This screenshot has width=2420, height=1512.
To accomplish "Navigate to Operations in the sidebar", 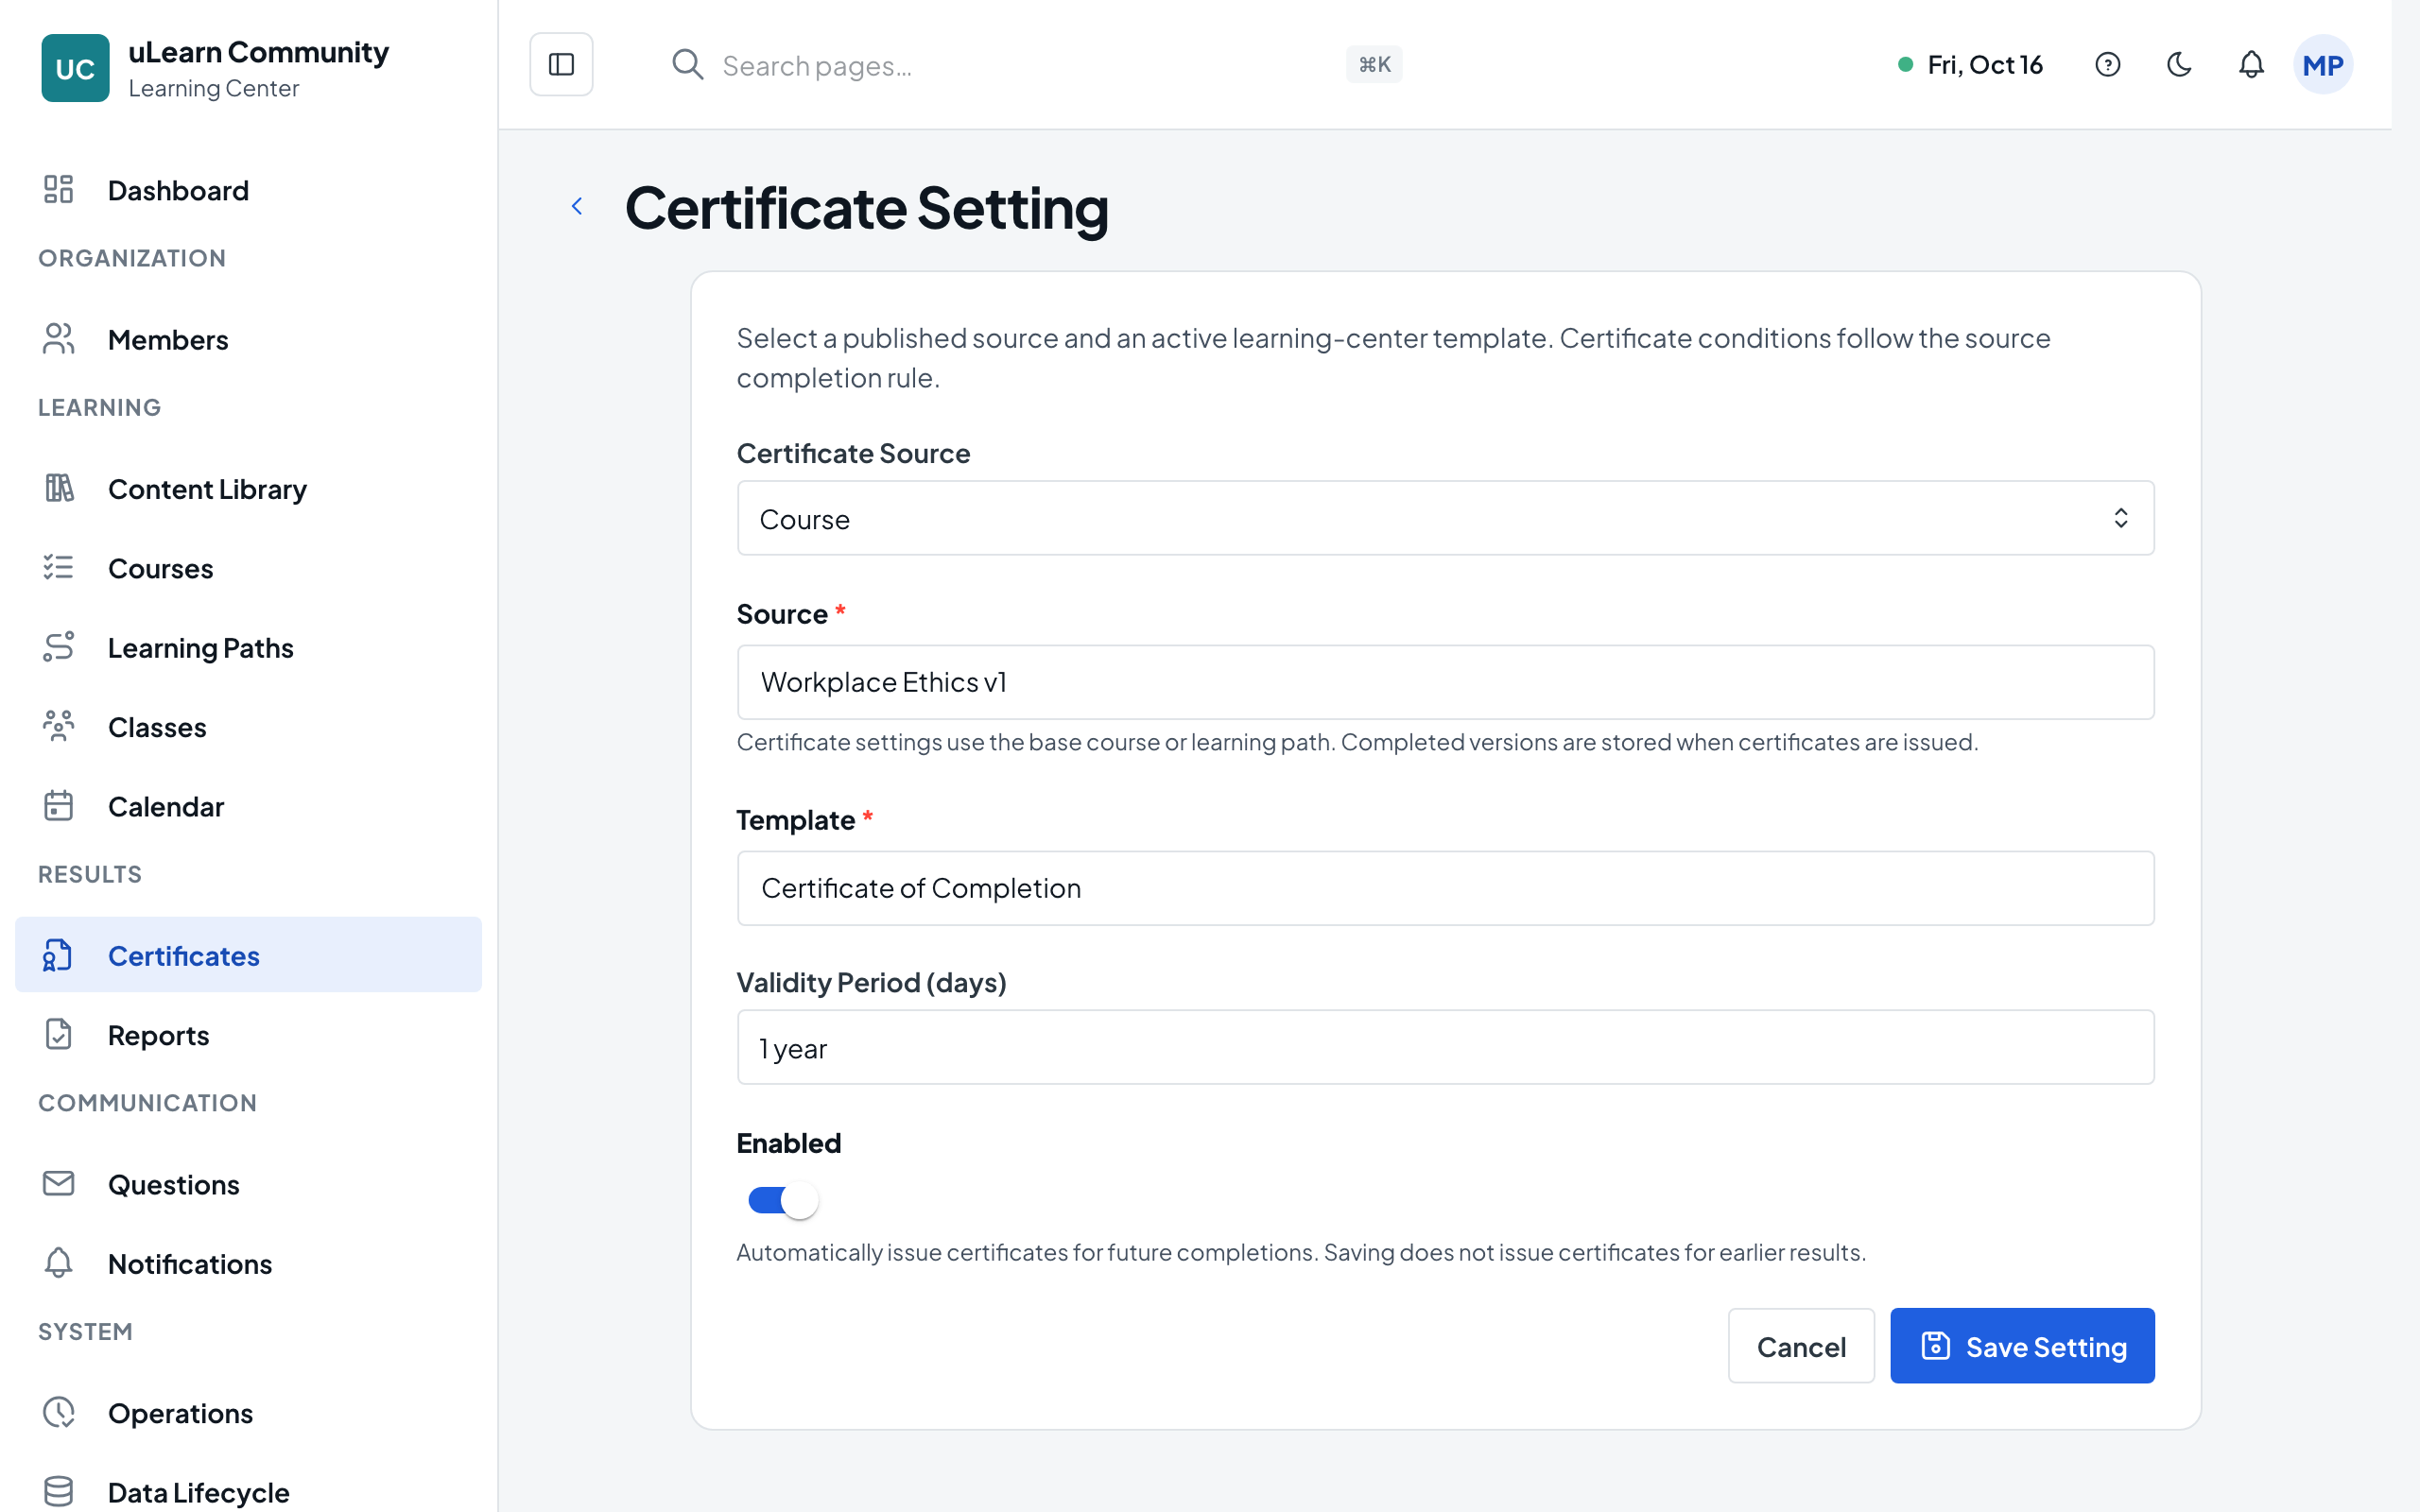I will (x=248, y=1413).
